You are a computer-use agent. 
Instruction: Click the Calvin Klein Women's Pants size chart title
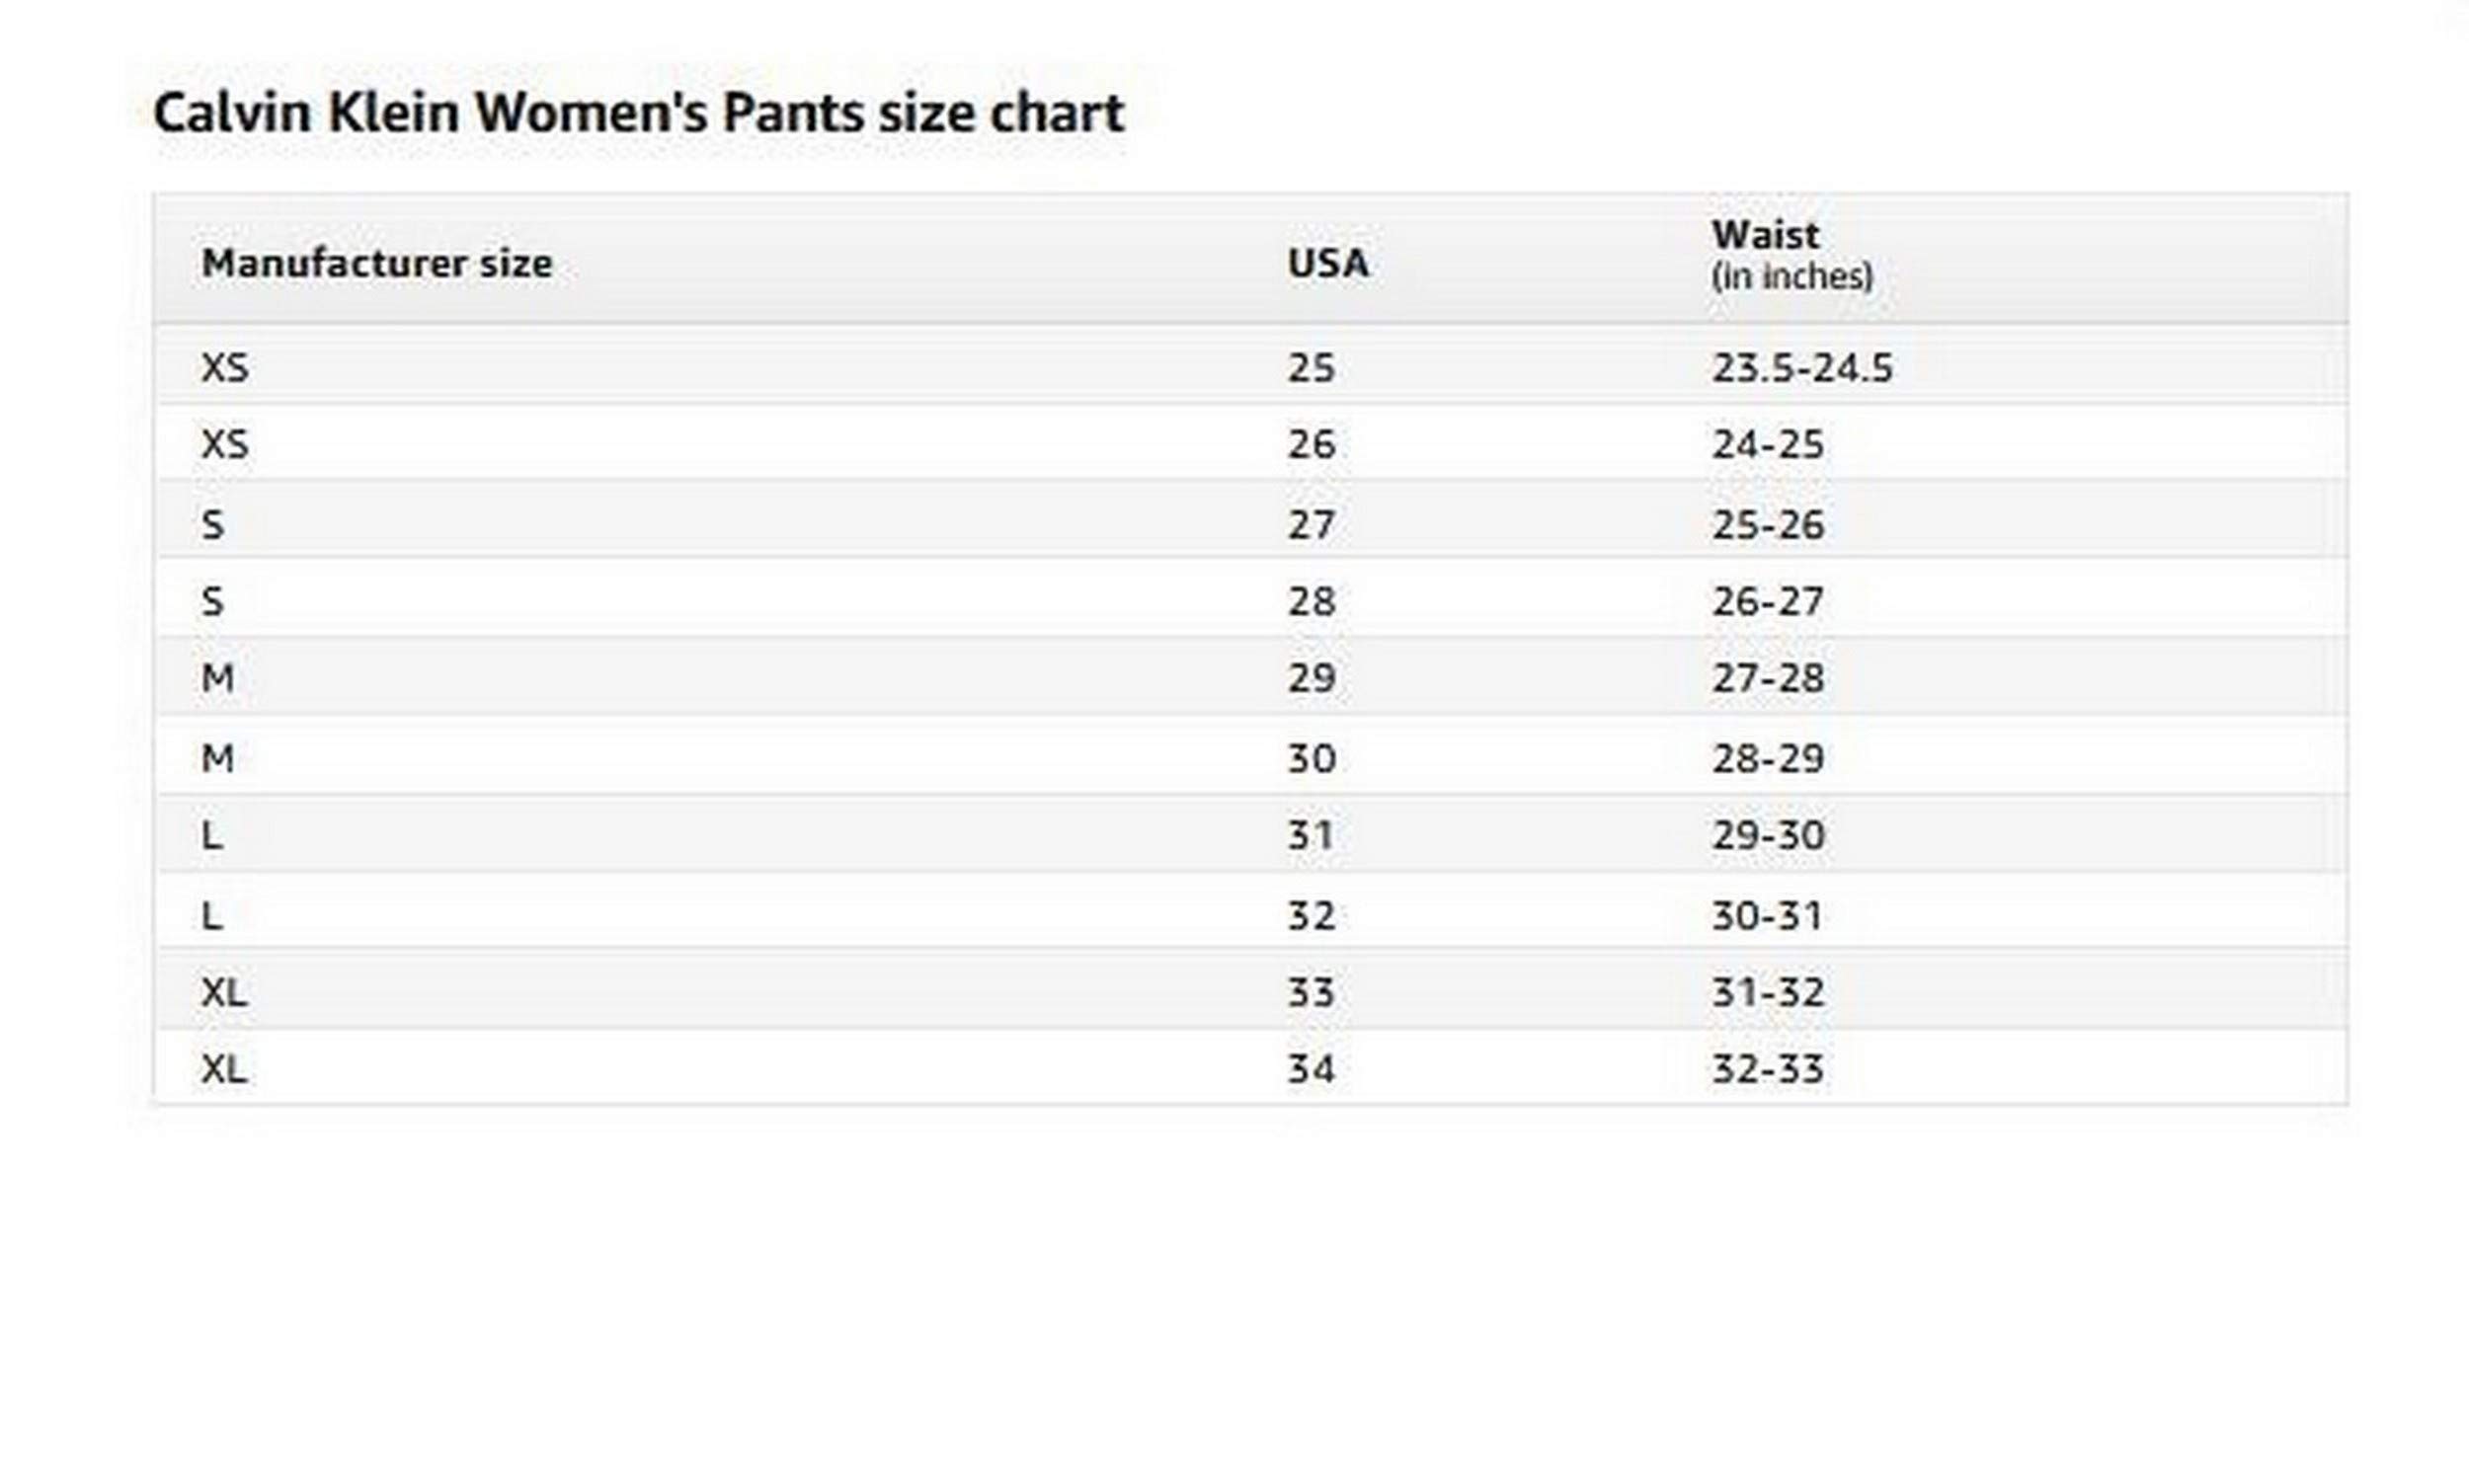click(638, 112)
